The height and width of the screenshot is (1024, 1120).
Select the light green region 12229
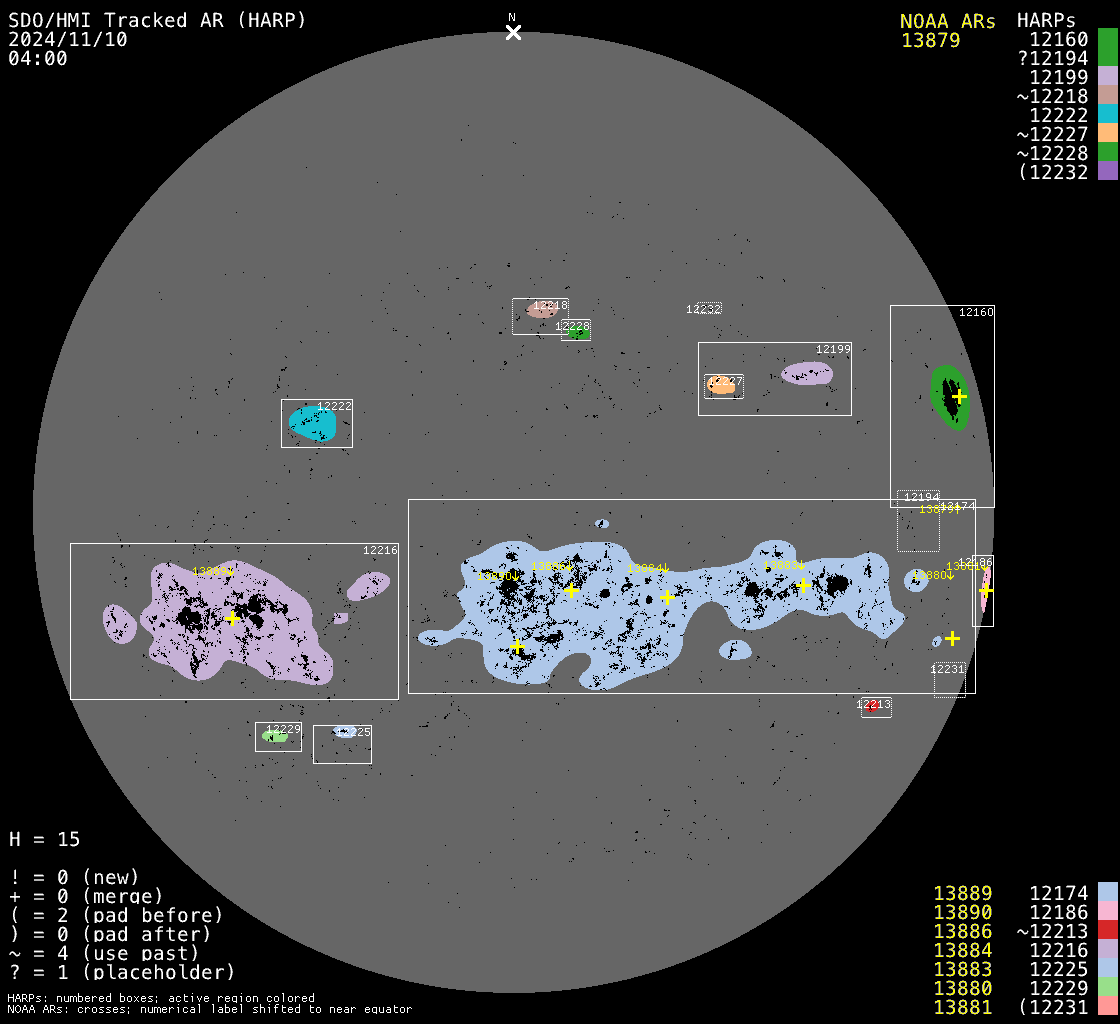273,737
